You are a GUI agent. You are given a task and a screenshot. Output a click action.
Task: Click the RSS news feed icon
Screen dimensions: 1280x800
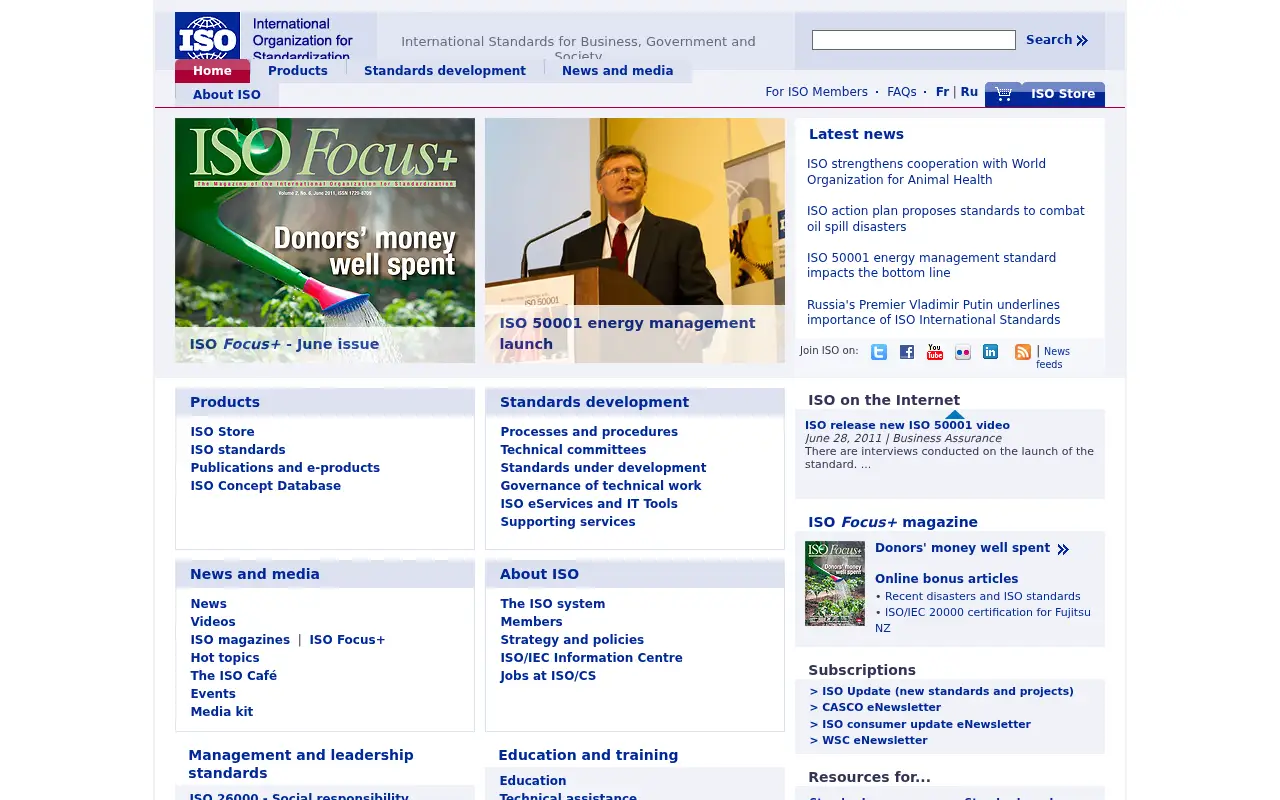click(1023, 352)
